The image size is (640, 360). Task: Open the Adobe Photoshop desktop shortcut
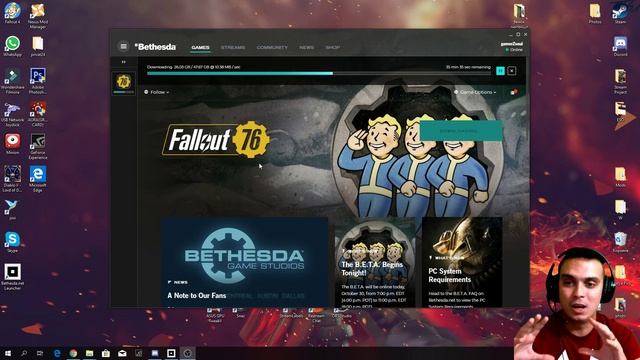coord(38,81)
